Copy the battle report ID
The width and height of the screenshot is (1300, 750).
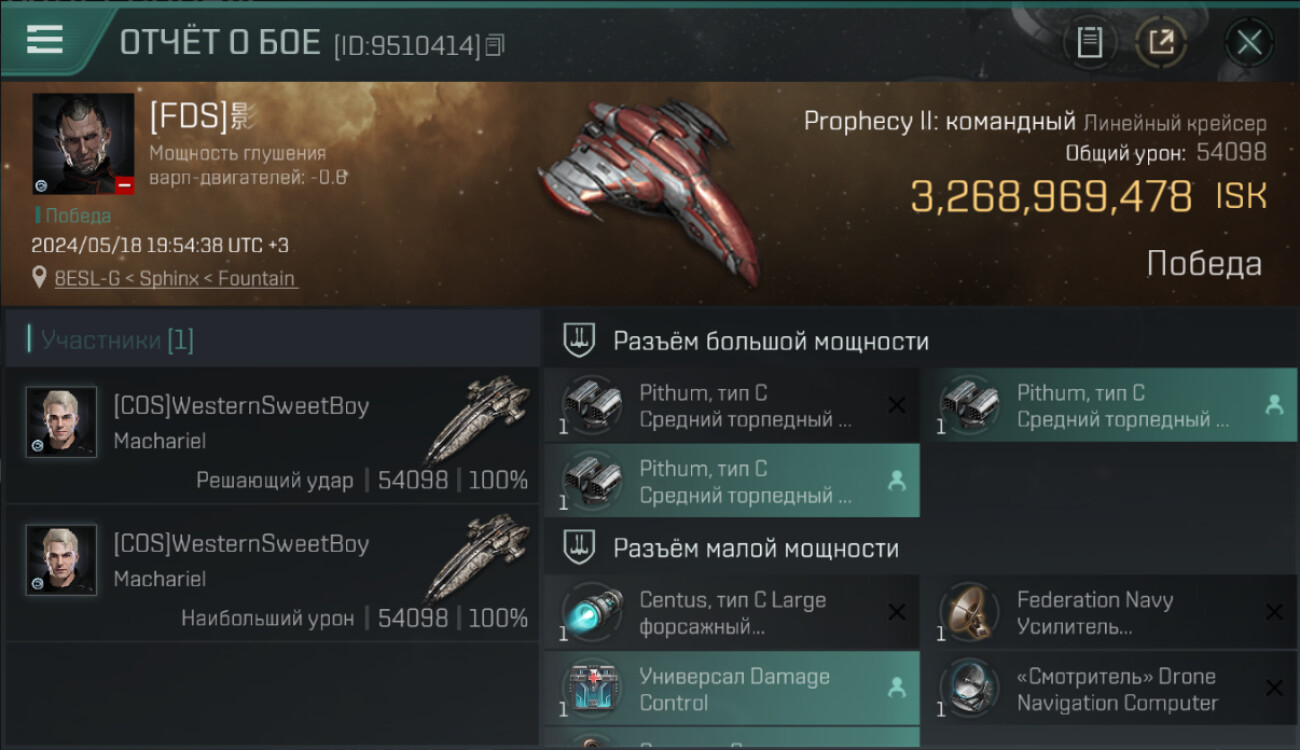click(496, 44)
